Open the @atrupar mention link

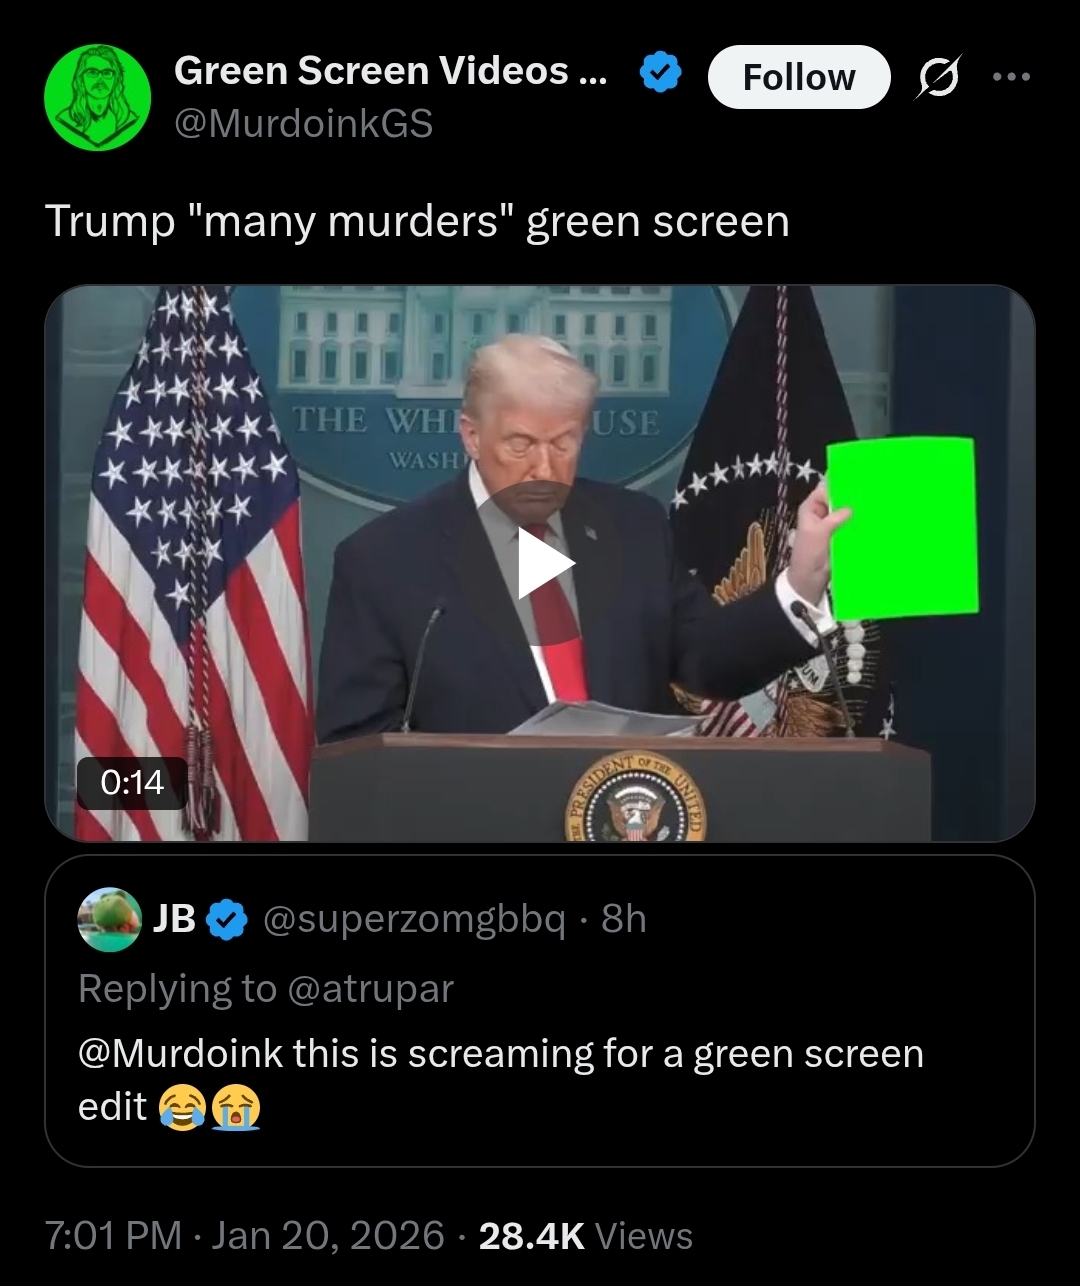370,989
